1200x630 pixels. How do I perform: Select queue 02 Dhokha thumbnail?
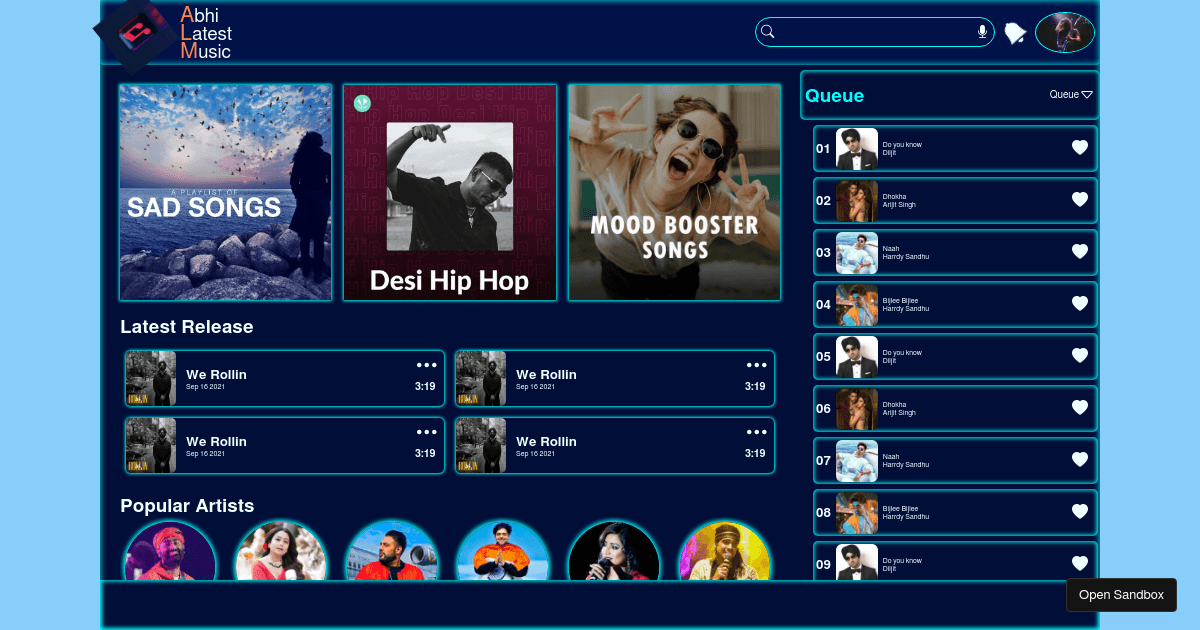point(857,201)
